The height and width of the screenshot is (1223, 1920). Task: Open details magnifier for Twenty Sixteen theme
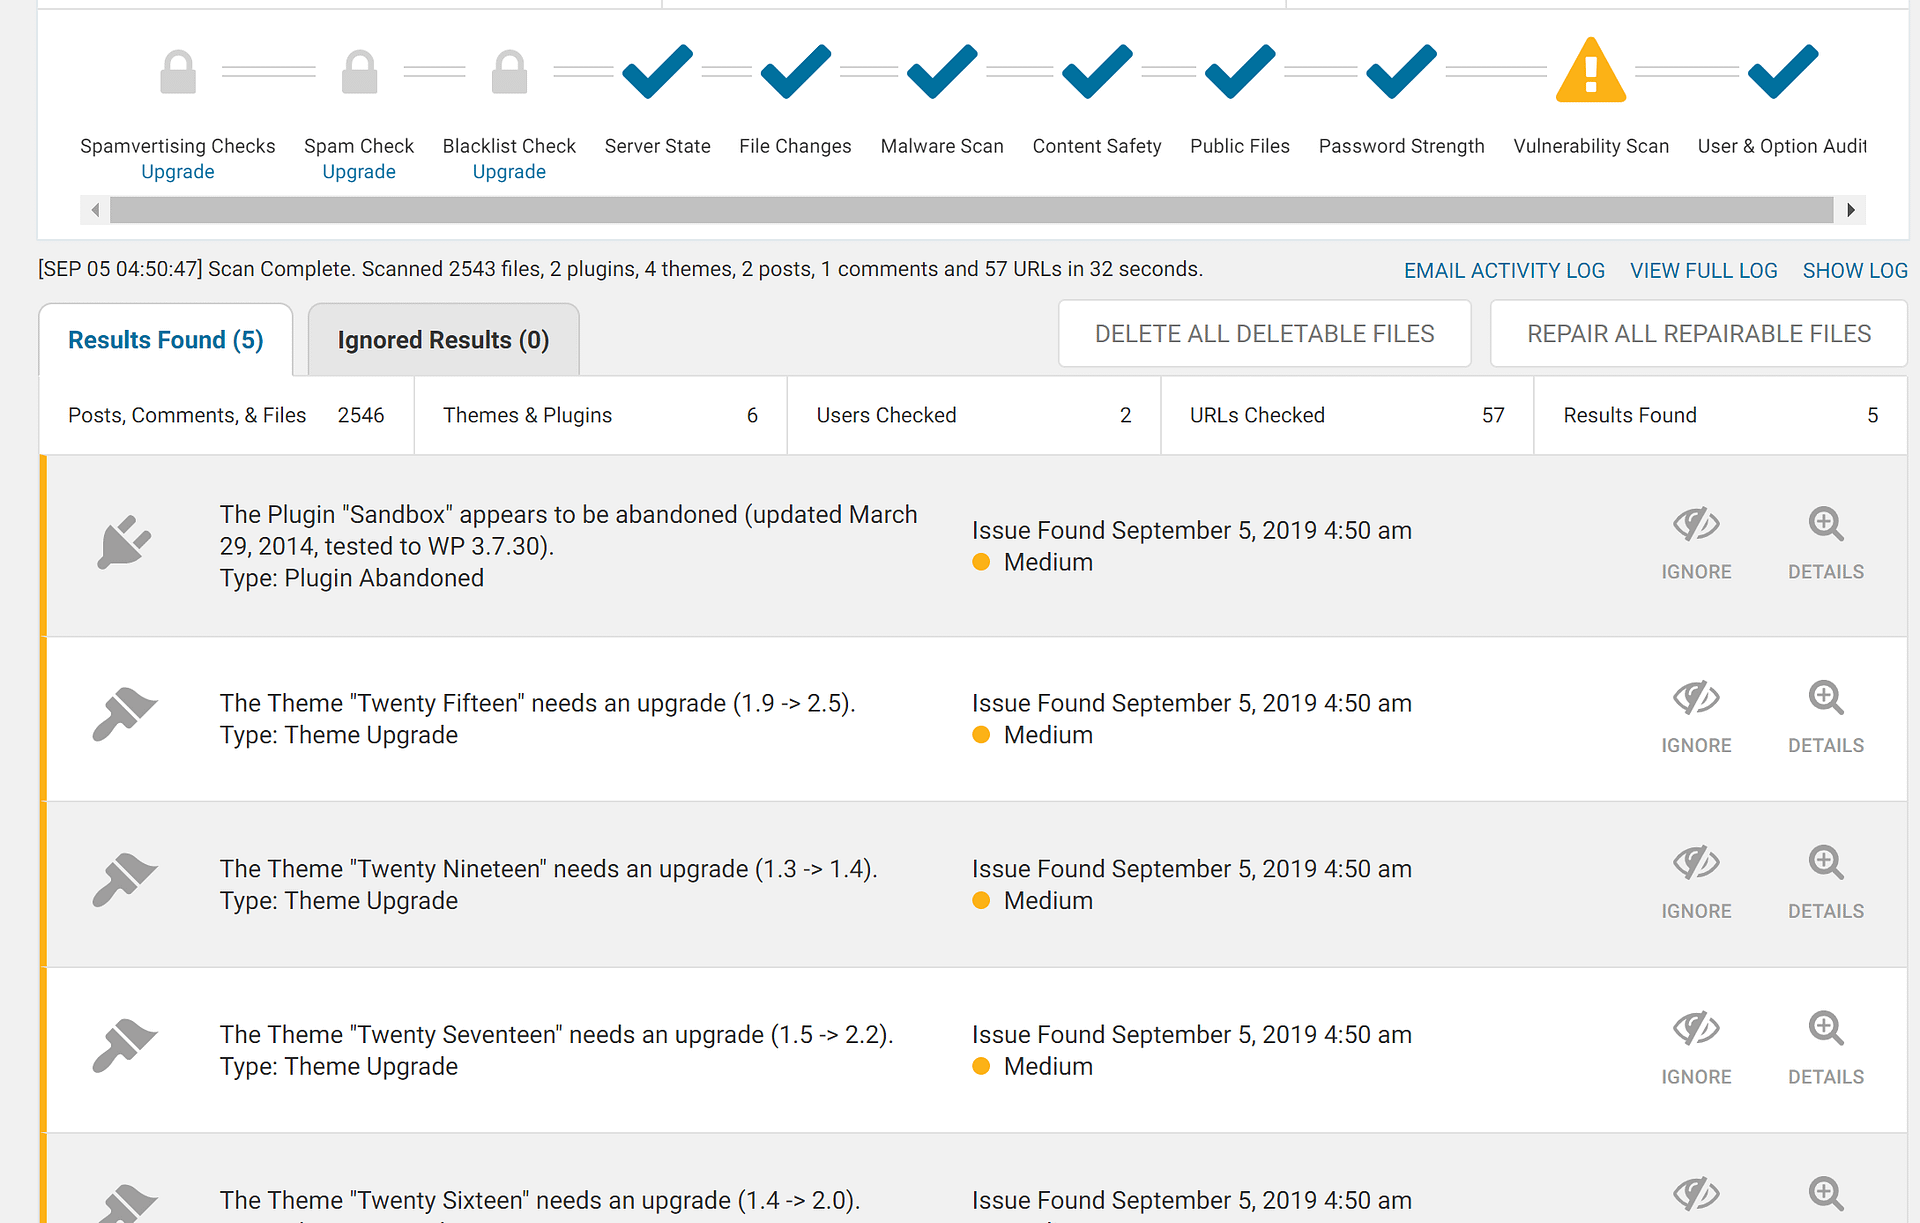[1826, 1194]
